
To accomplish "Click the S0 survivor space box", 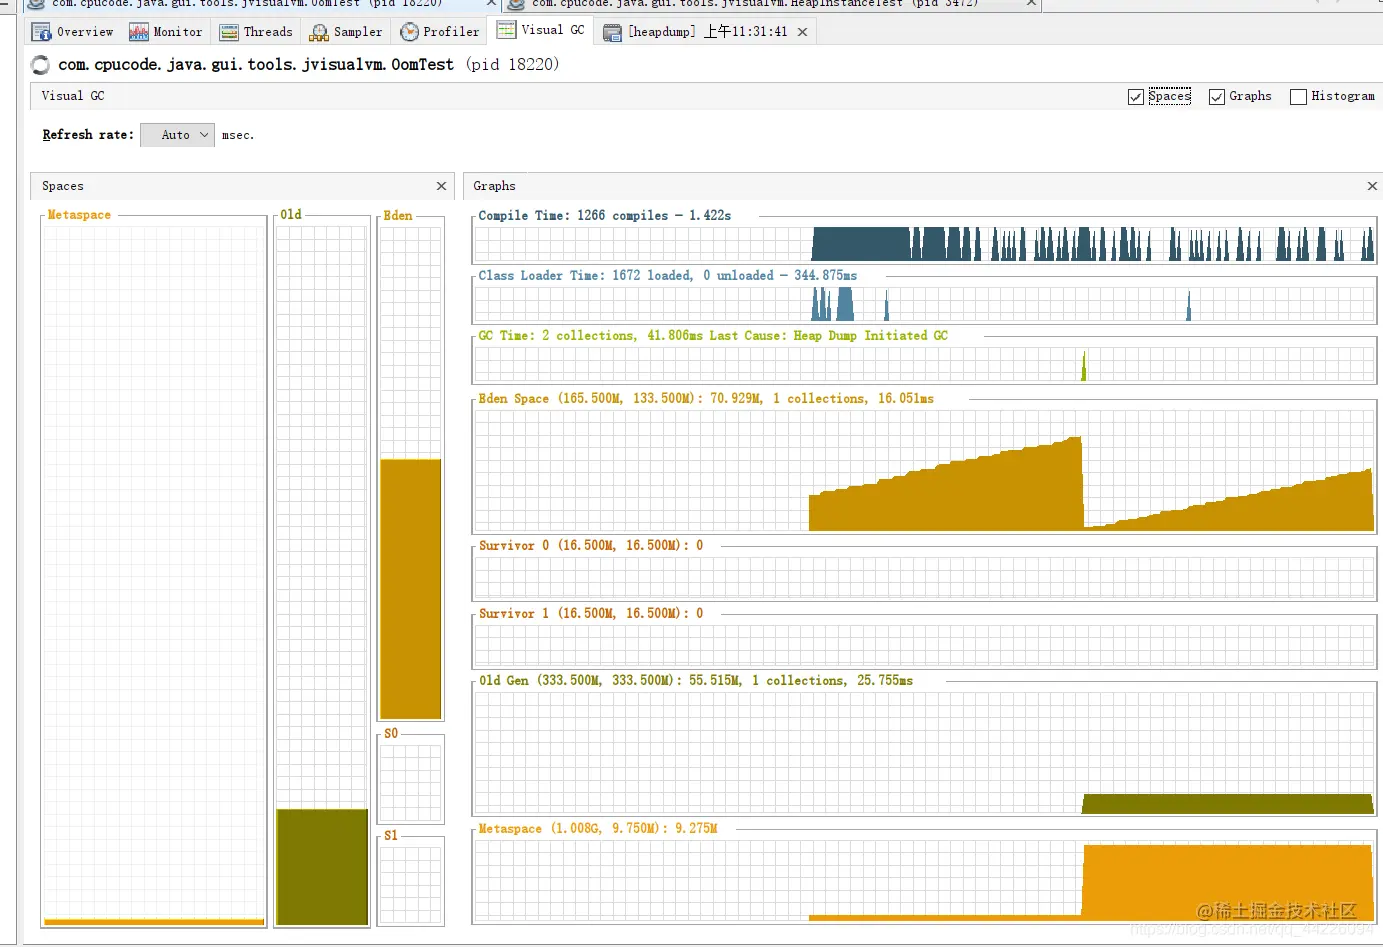I will (x=410, y=782).
